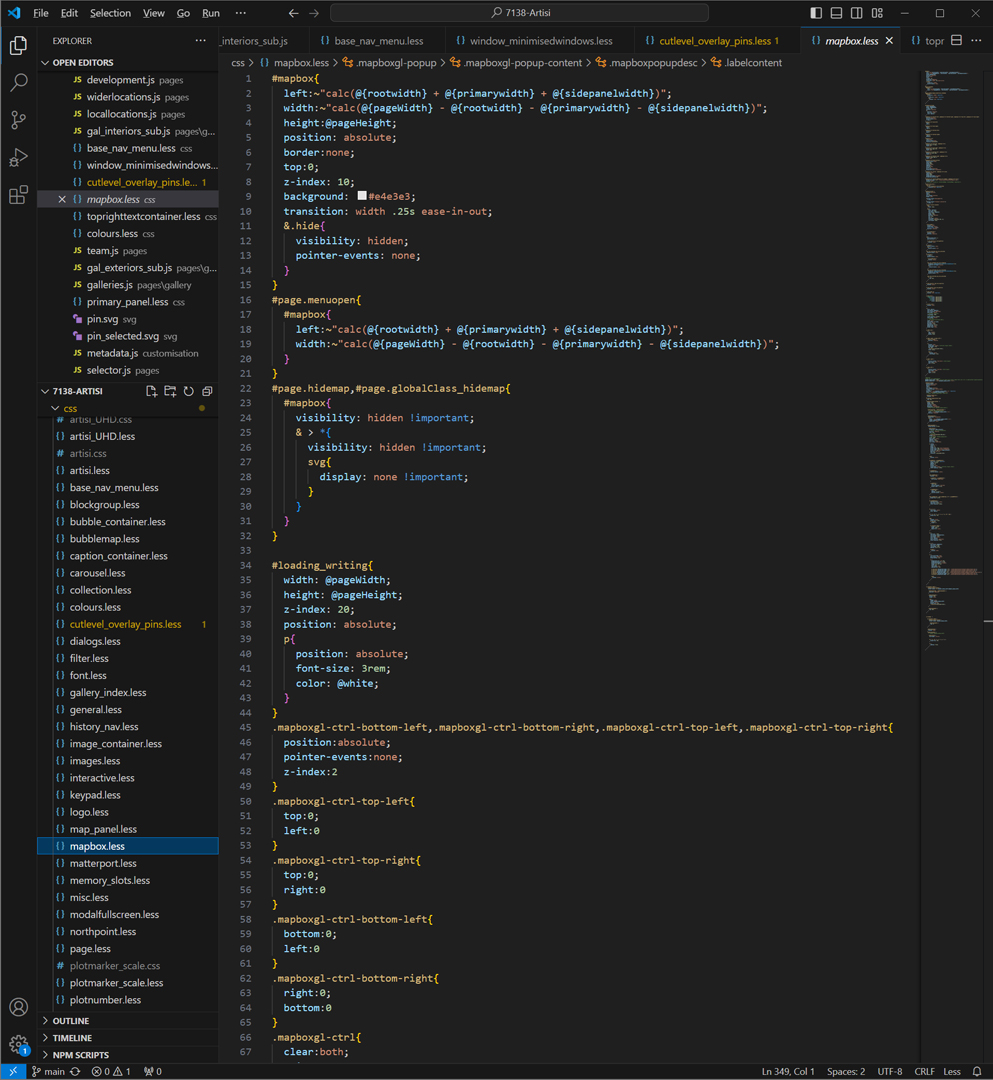Open the View menu

point(154,13)
